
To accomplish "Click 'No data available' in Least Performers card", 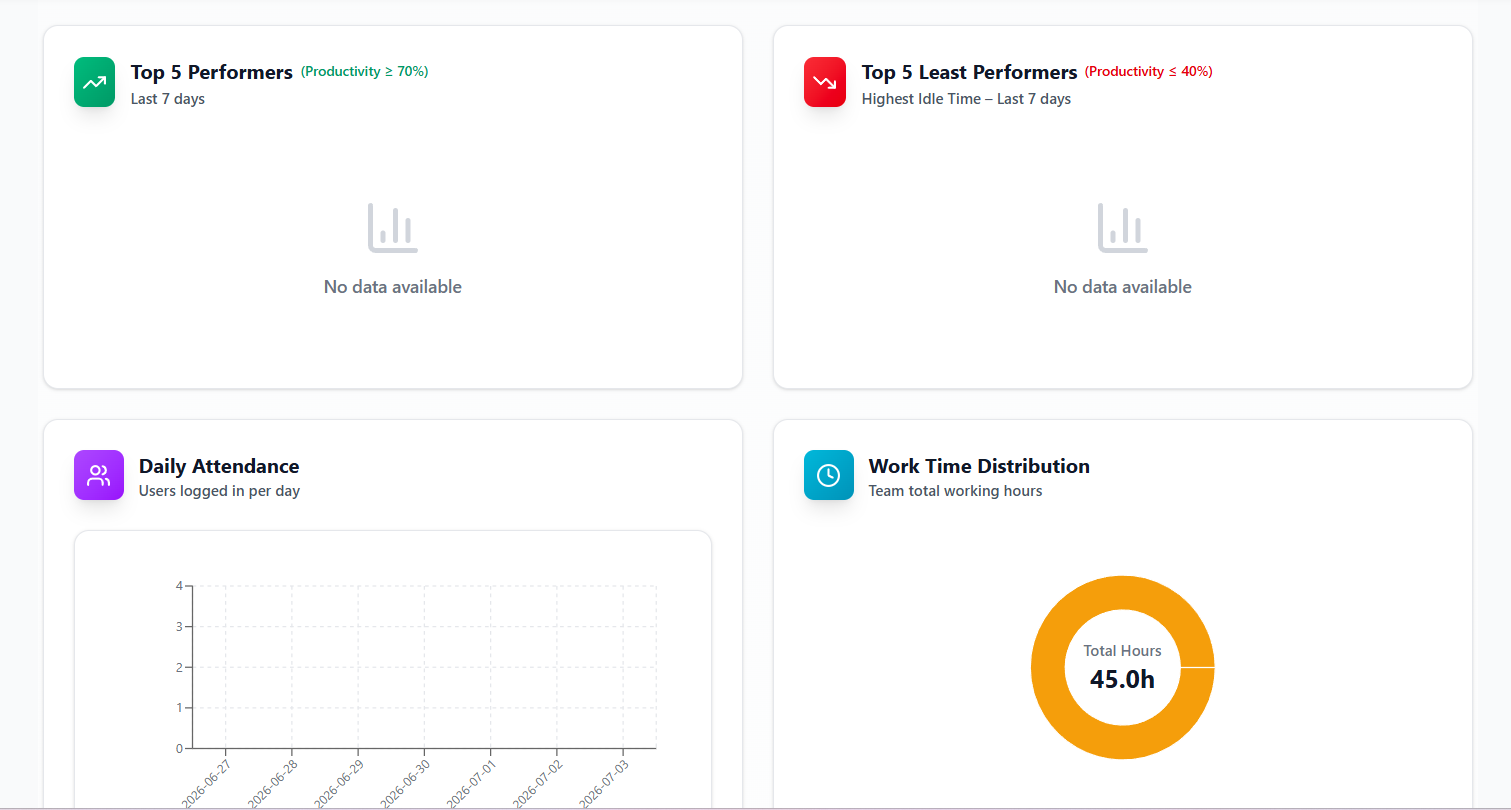I will tap(1123, 287).
